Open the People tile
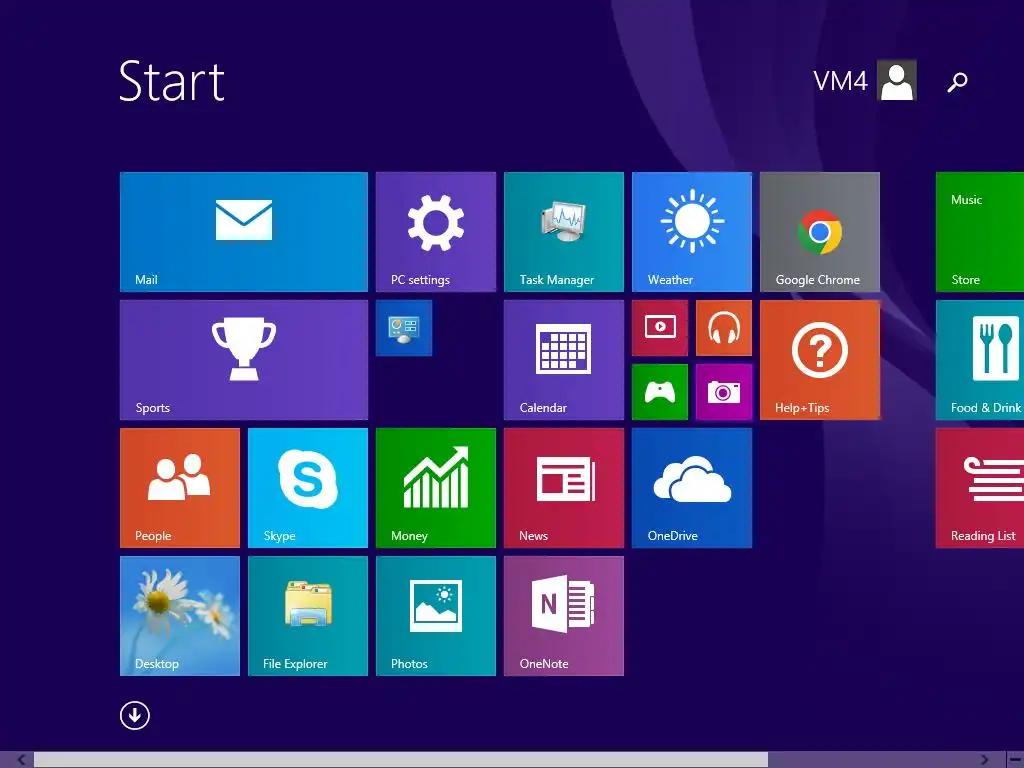This screenshot has width=1024, height=768. (x=180, y=488)
